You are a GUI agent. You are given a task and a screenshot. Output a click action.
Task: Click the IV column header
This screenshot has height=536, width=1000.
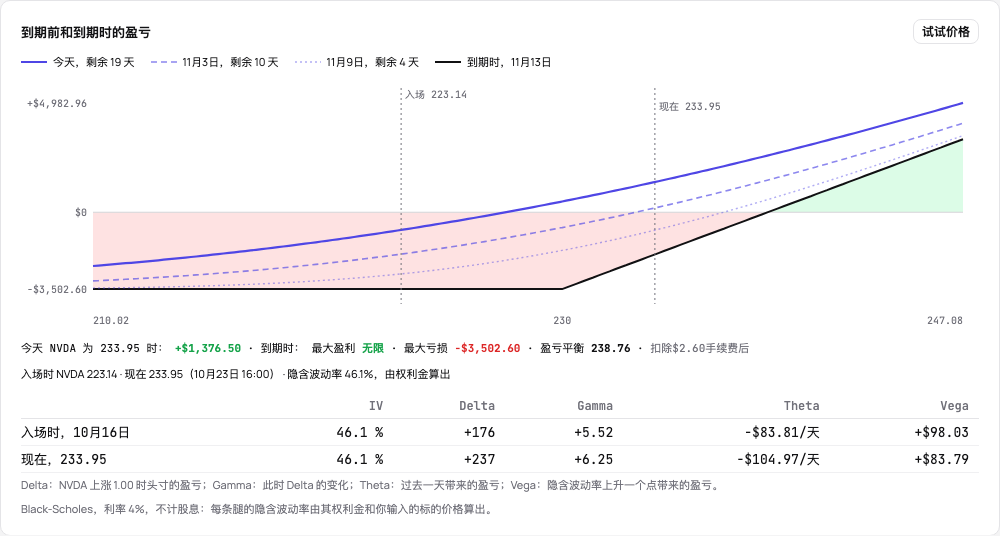point(376,406)
